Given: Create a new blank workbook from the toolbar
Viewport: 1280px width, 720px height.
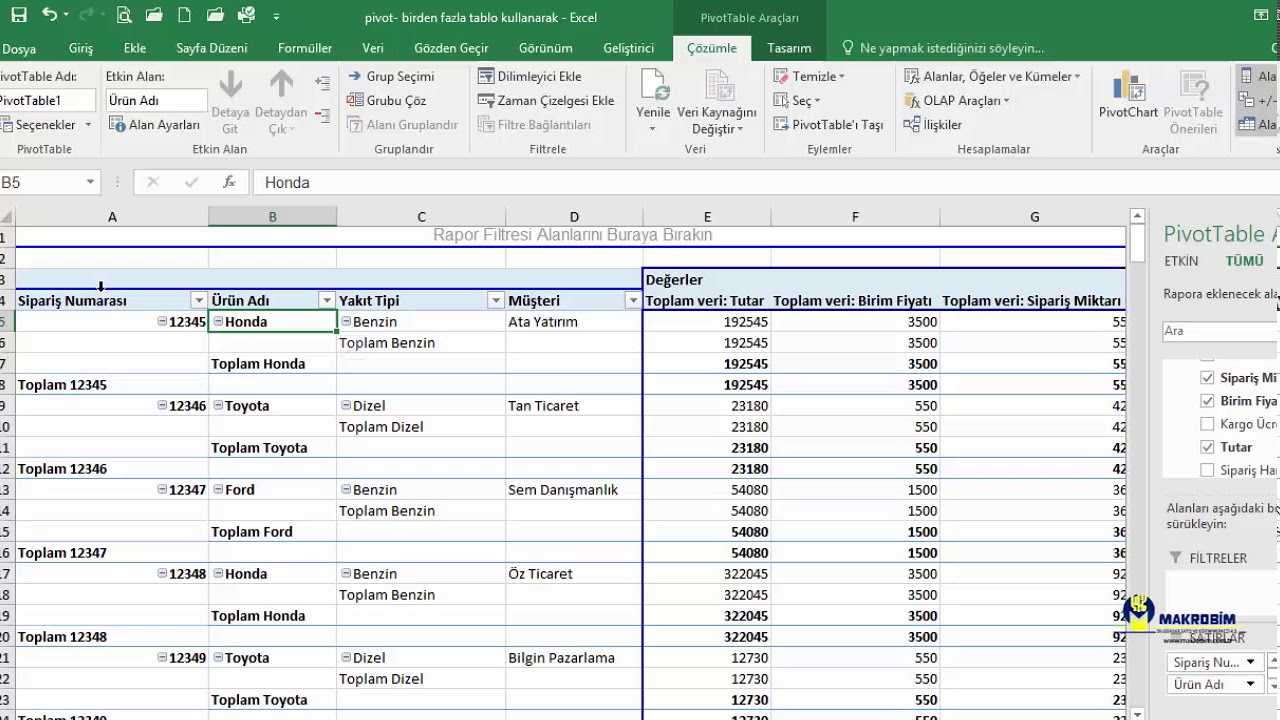Looking at the screenshot, I should (x=186, y=16).
